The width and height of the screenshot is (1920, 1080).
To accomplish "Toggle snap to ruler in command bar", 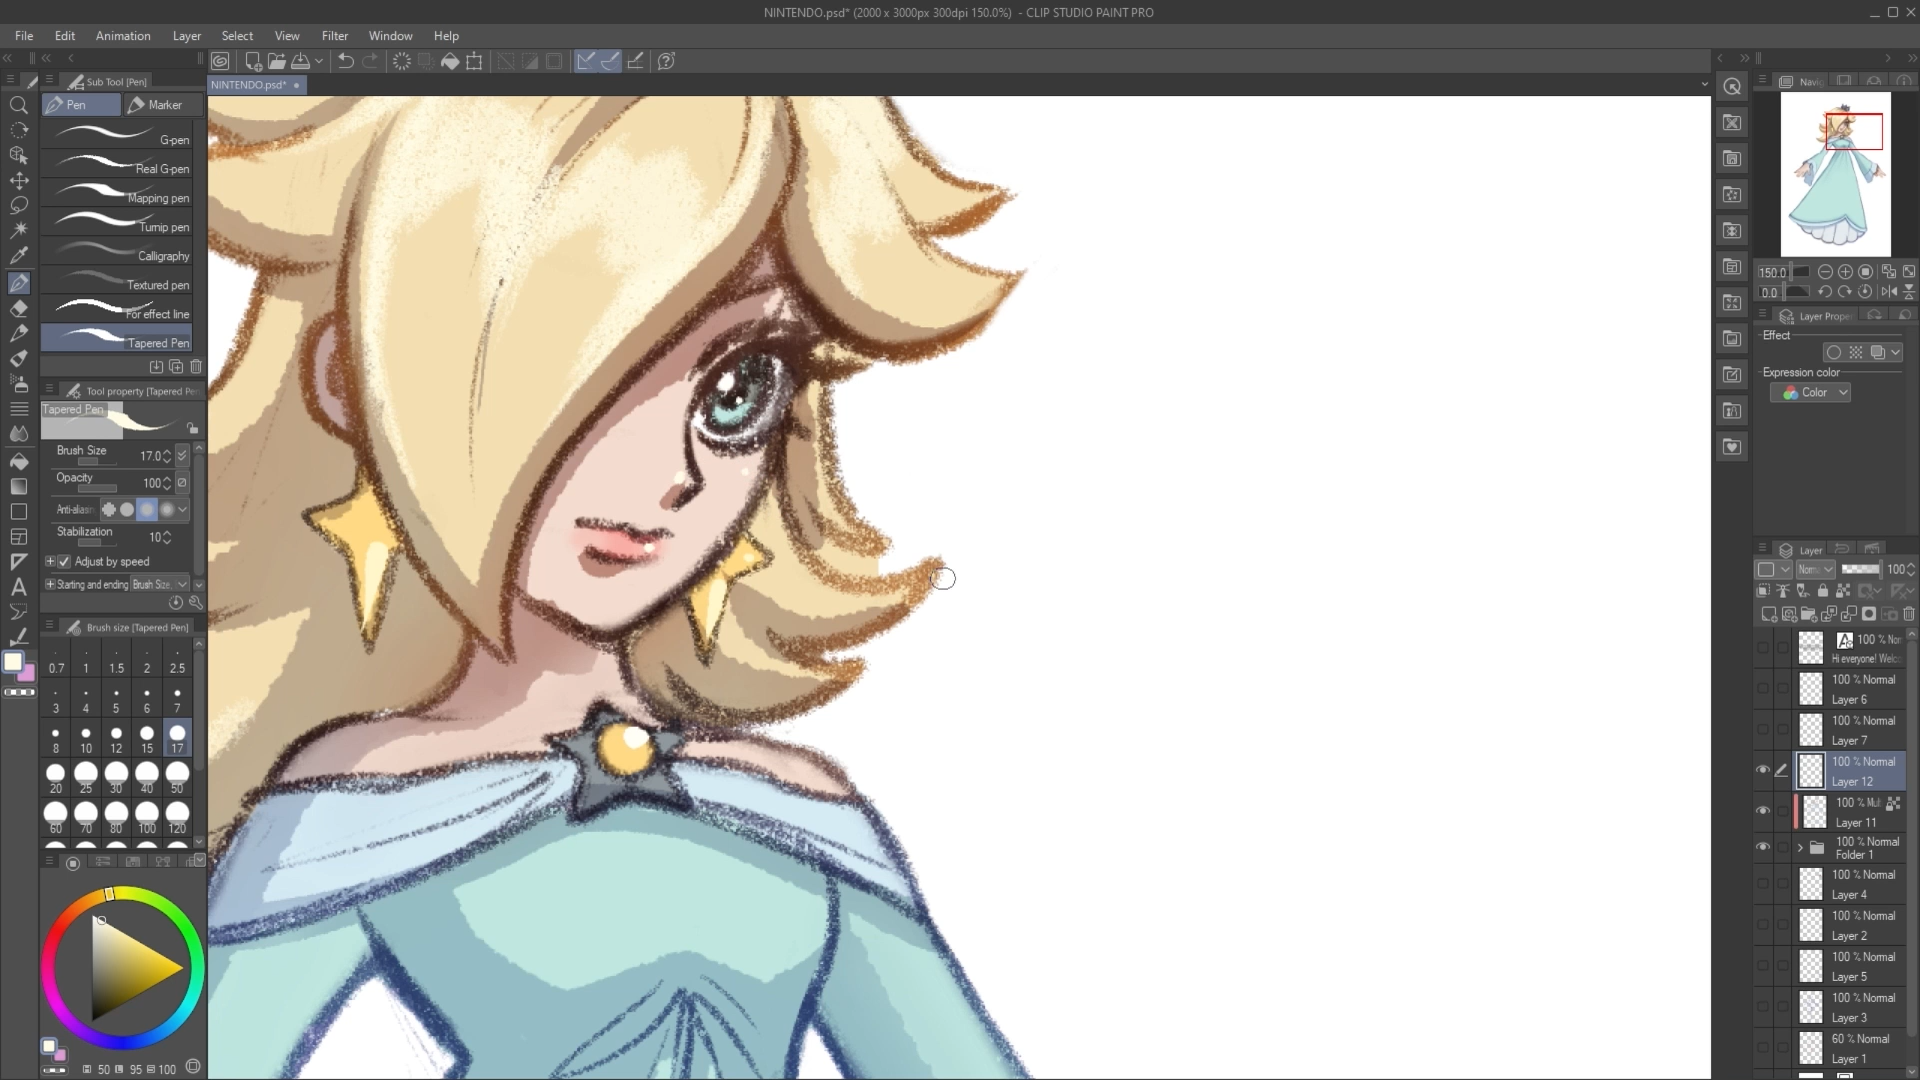I will coord(586,61).
